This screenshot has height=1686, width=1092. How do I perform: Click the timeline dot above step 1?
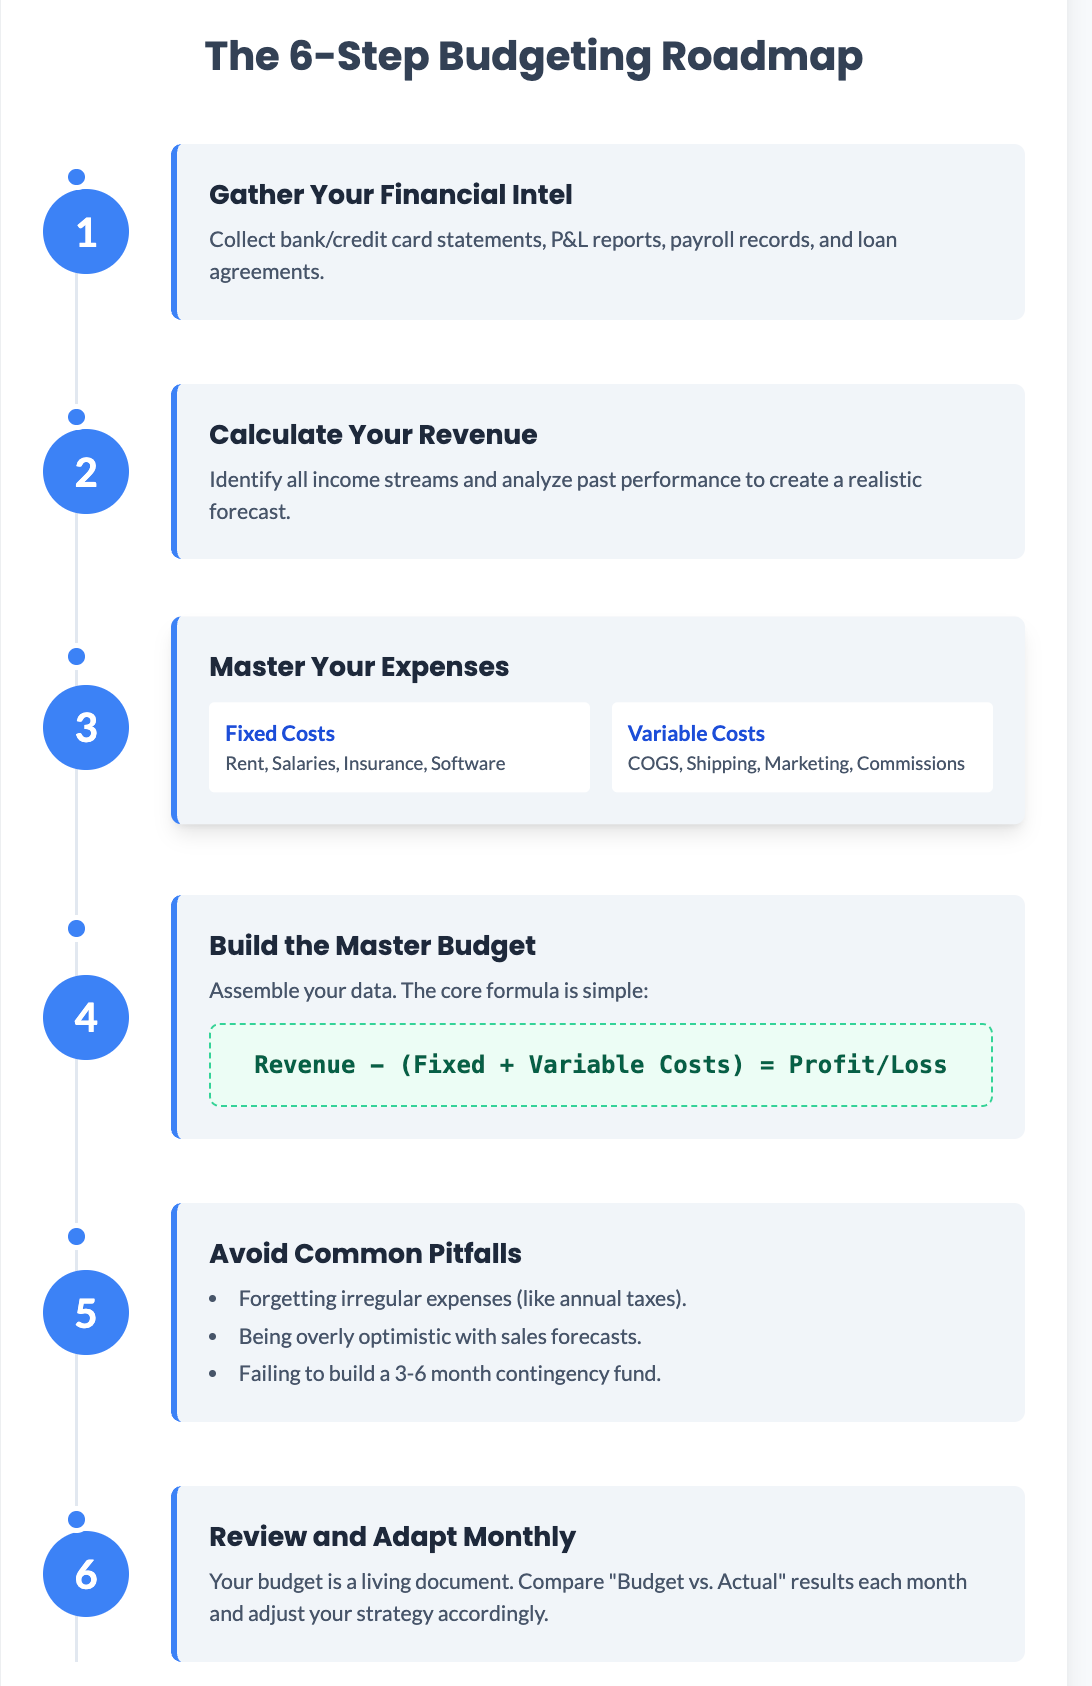coord(76,177)
